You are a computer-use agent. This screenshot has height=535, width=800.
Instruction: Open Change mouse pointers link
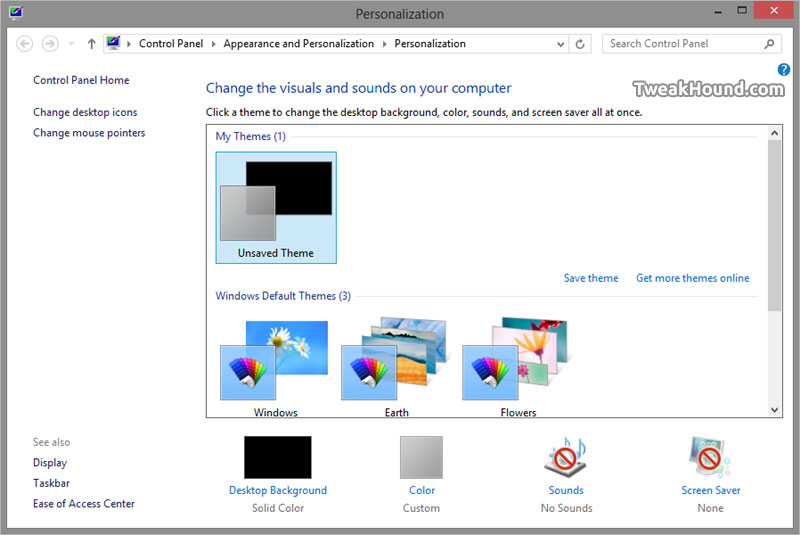89,133
